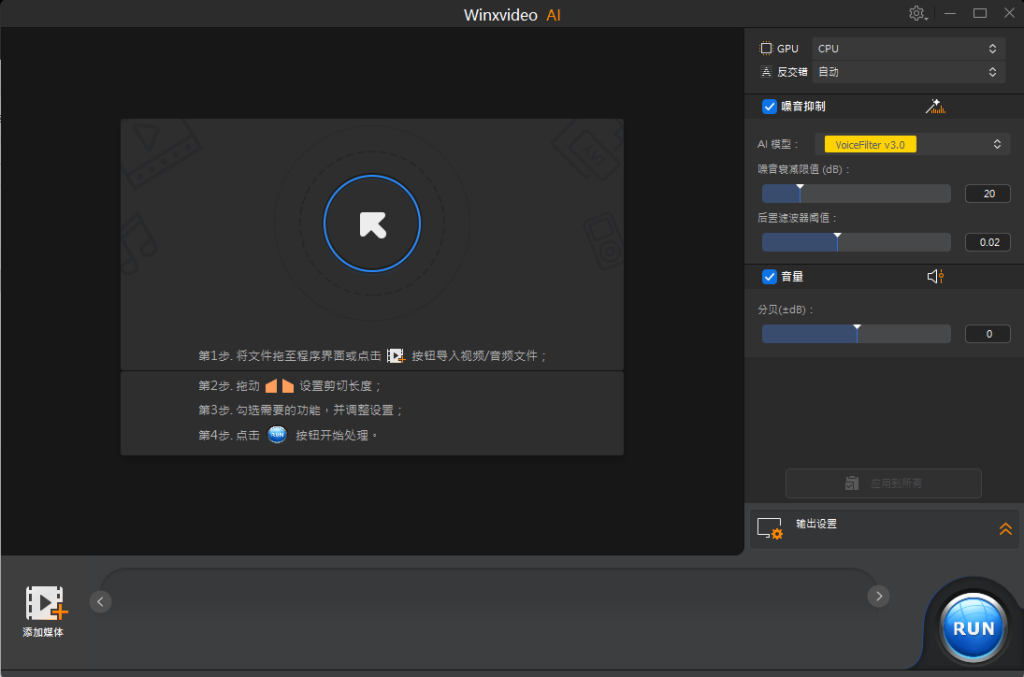Viewport: 1024px width, 677px height.
Task: Open the AI model VoiceFilter v3.0 dropdown
Action: pos(910,145)
